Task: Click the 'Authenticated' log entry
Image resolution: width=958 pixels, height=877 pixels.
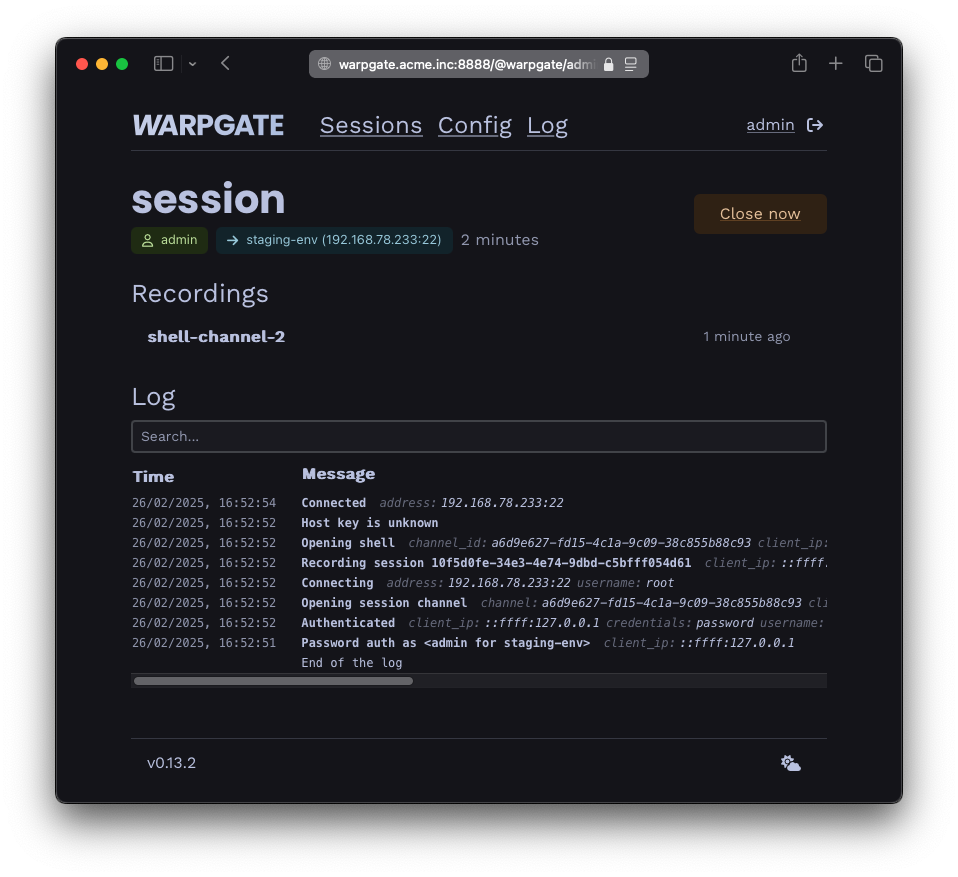Action: click(x=348, y=623)
